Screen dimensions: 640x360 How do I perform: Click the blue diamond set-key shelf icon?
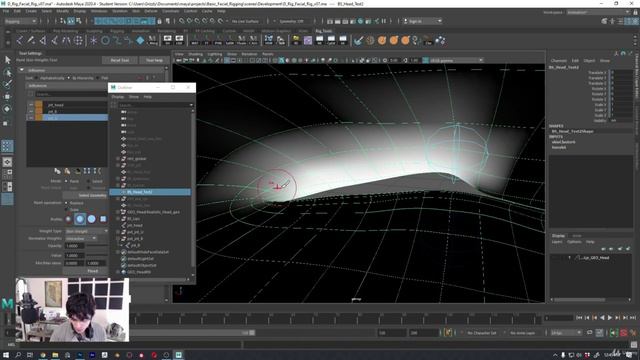140,40
